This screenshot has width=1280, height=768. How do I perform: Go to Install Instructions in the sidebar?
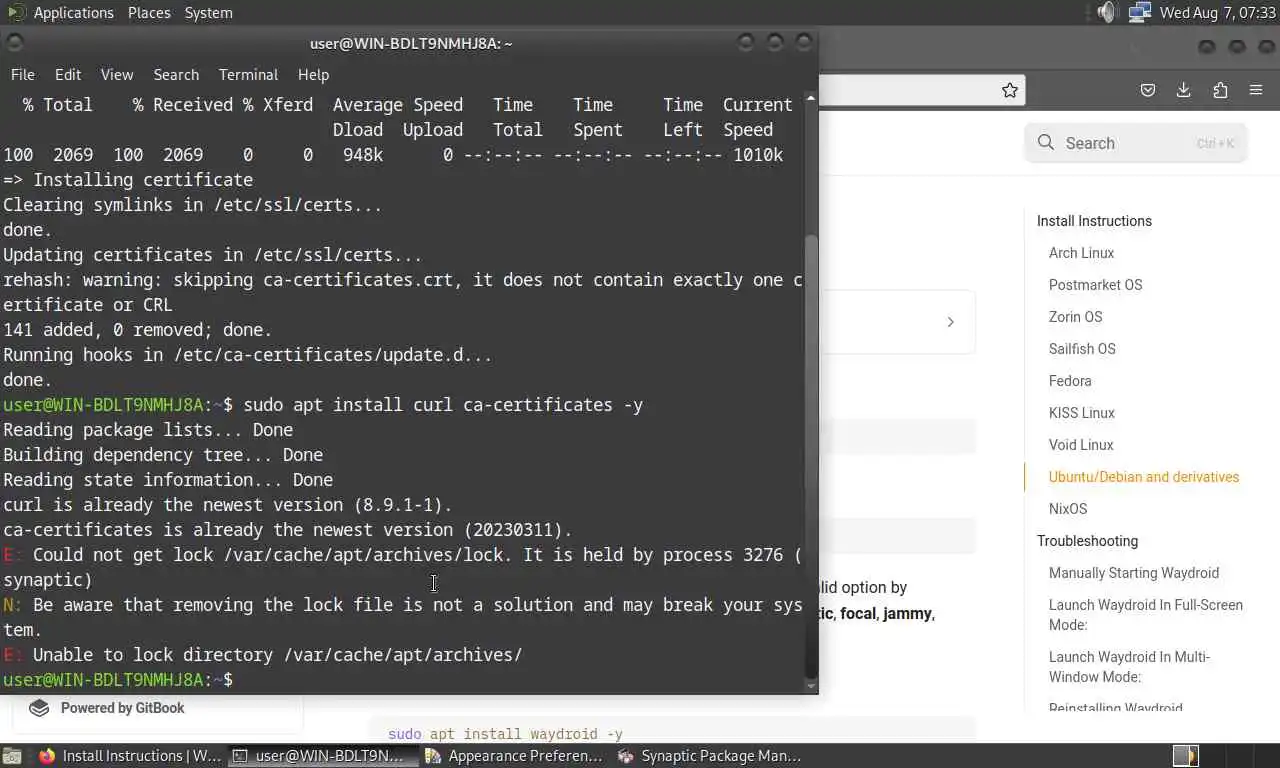coord(1094,221)
